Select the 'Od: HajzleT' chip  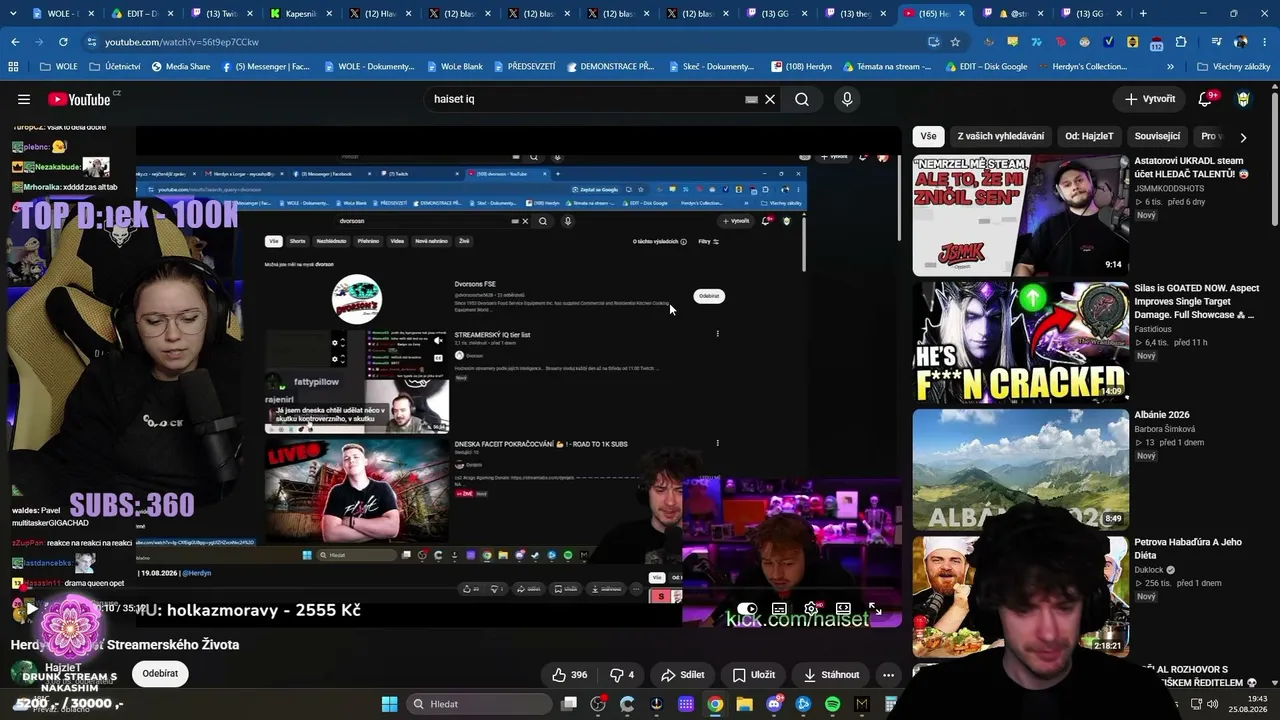(1089, 136)
